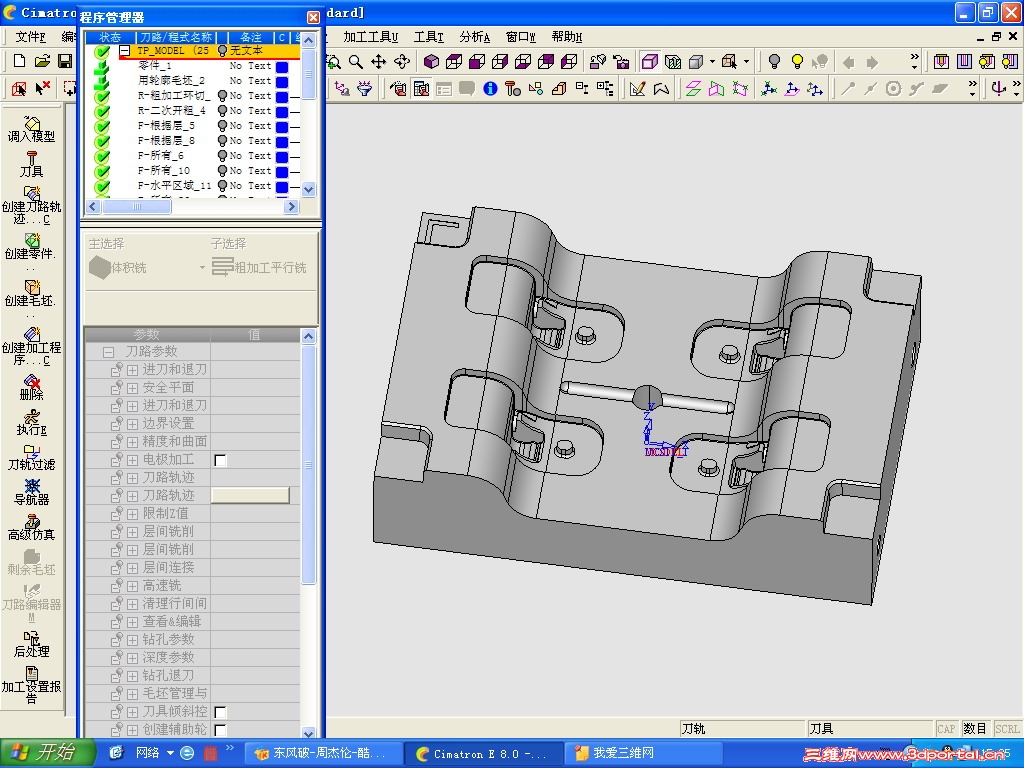Click the New file icon
This screenshot has width=1024, height=768.
tap(20, 61)
